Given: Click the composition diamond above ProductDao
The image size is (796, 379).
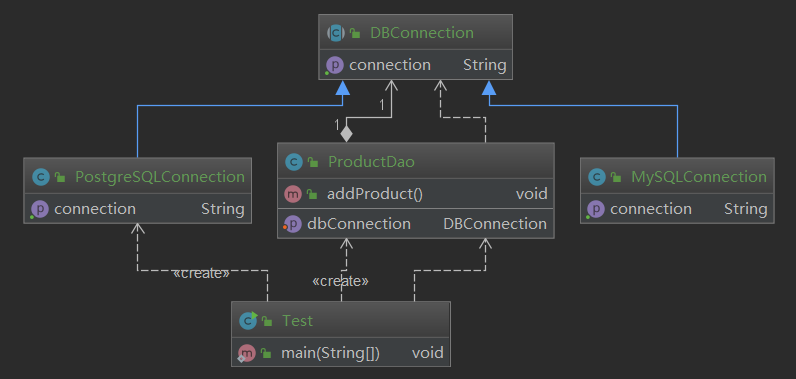Looking at the screenshot, I should pyautogui.click(x=346, y=133).
